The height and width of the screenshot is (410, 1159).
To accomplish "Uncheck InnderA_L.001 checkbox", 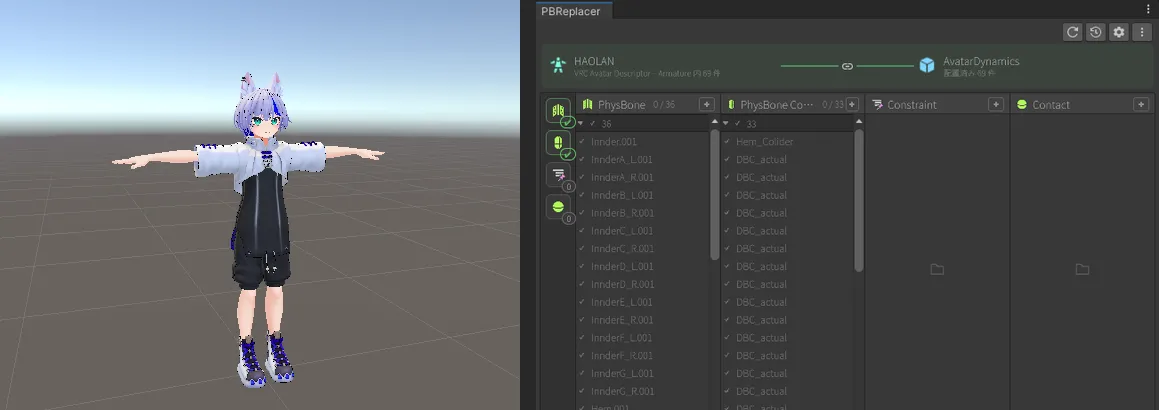I will [x=582, y=159].
